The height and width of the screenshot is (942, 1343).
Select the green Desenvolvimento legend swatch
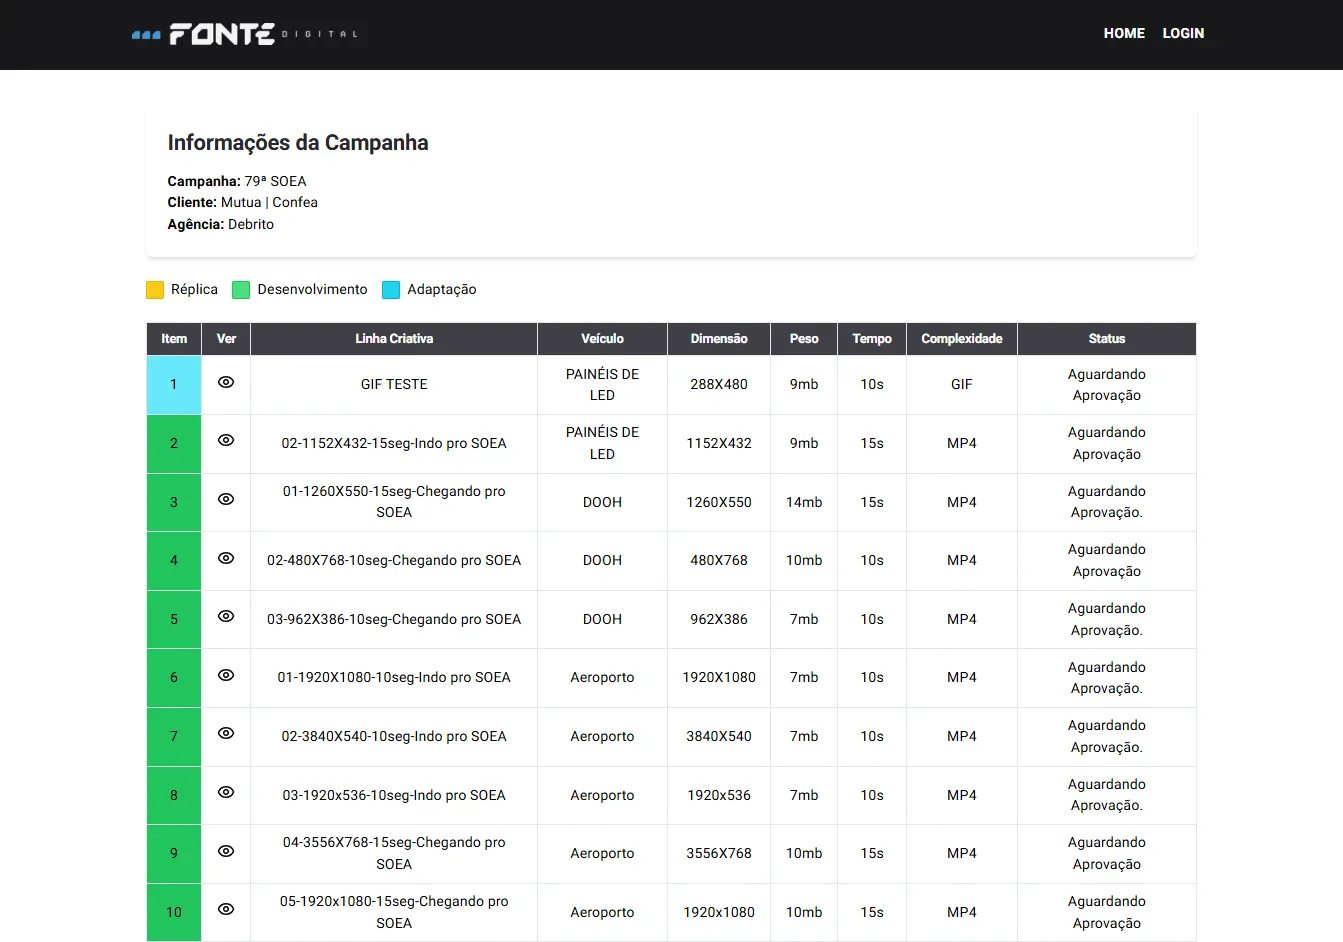coord(241,290)
